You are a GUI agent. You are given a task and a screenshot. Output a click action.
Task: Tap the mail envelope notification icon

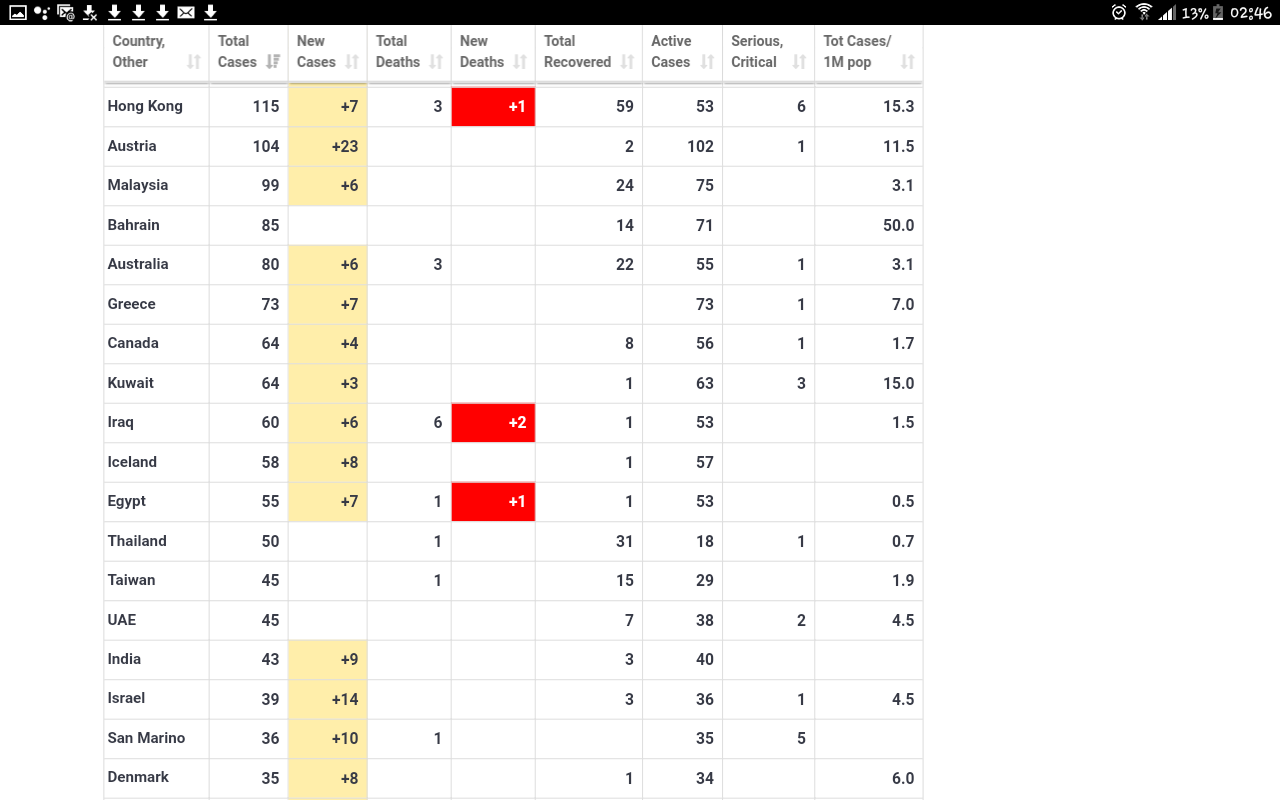(x=186, y=13)
